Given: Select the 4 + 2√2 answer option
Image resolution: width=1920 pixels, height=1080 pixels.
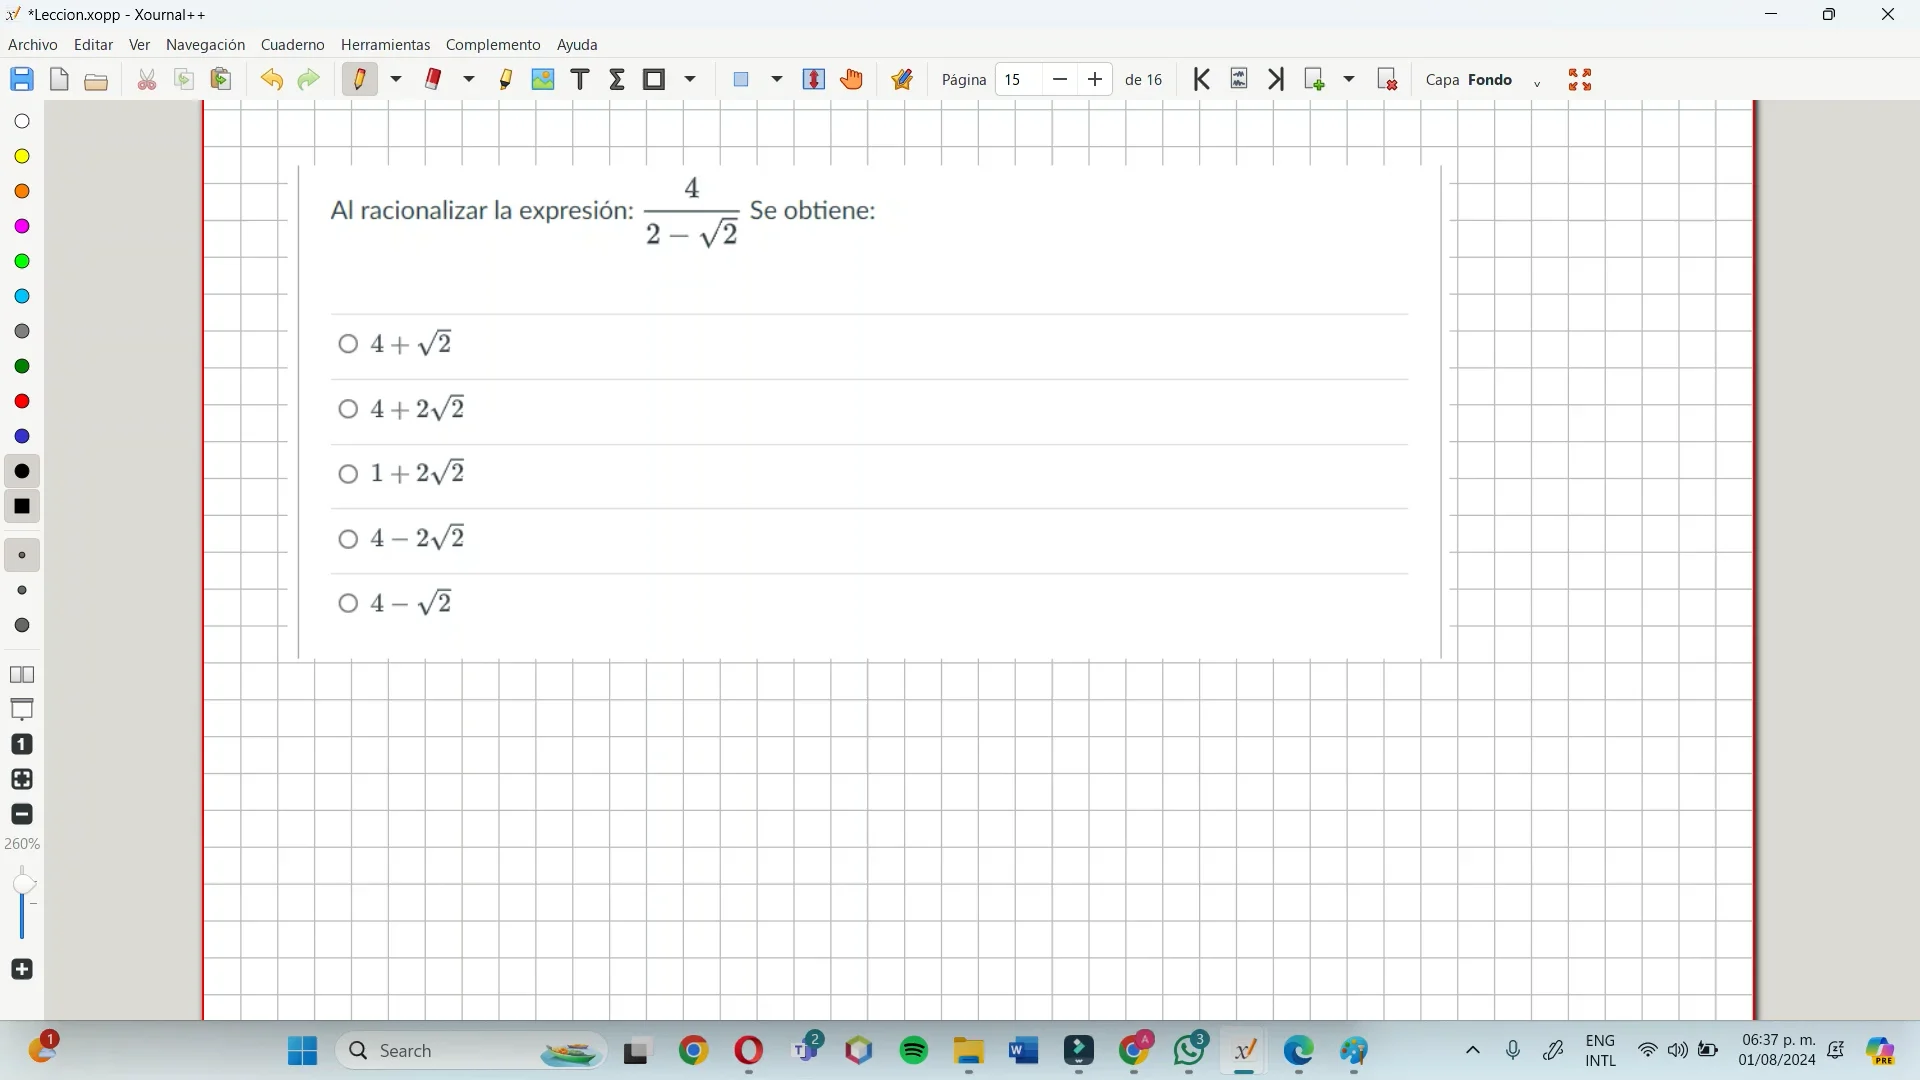Looking at the screenshot, I should [x=349, y=409].
